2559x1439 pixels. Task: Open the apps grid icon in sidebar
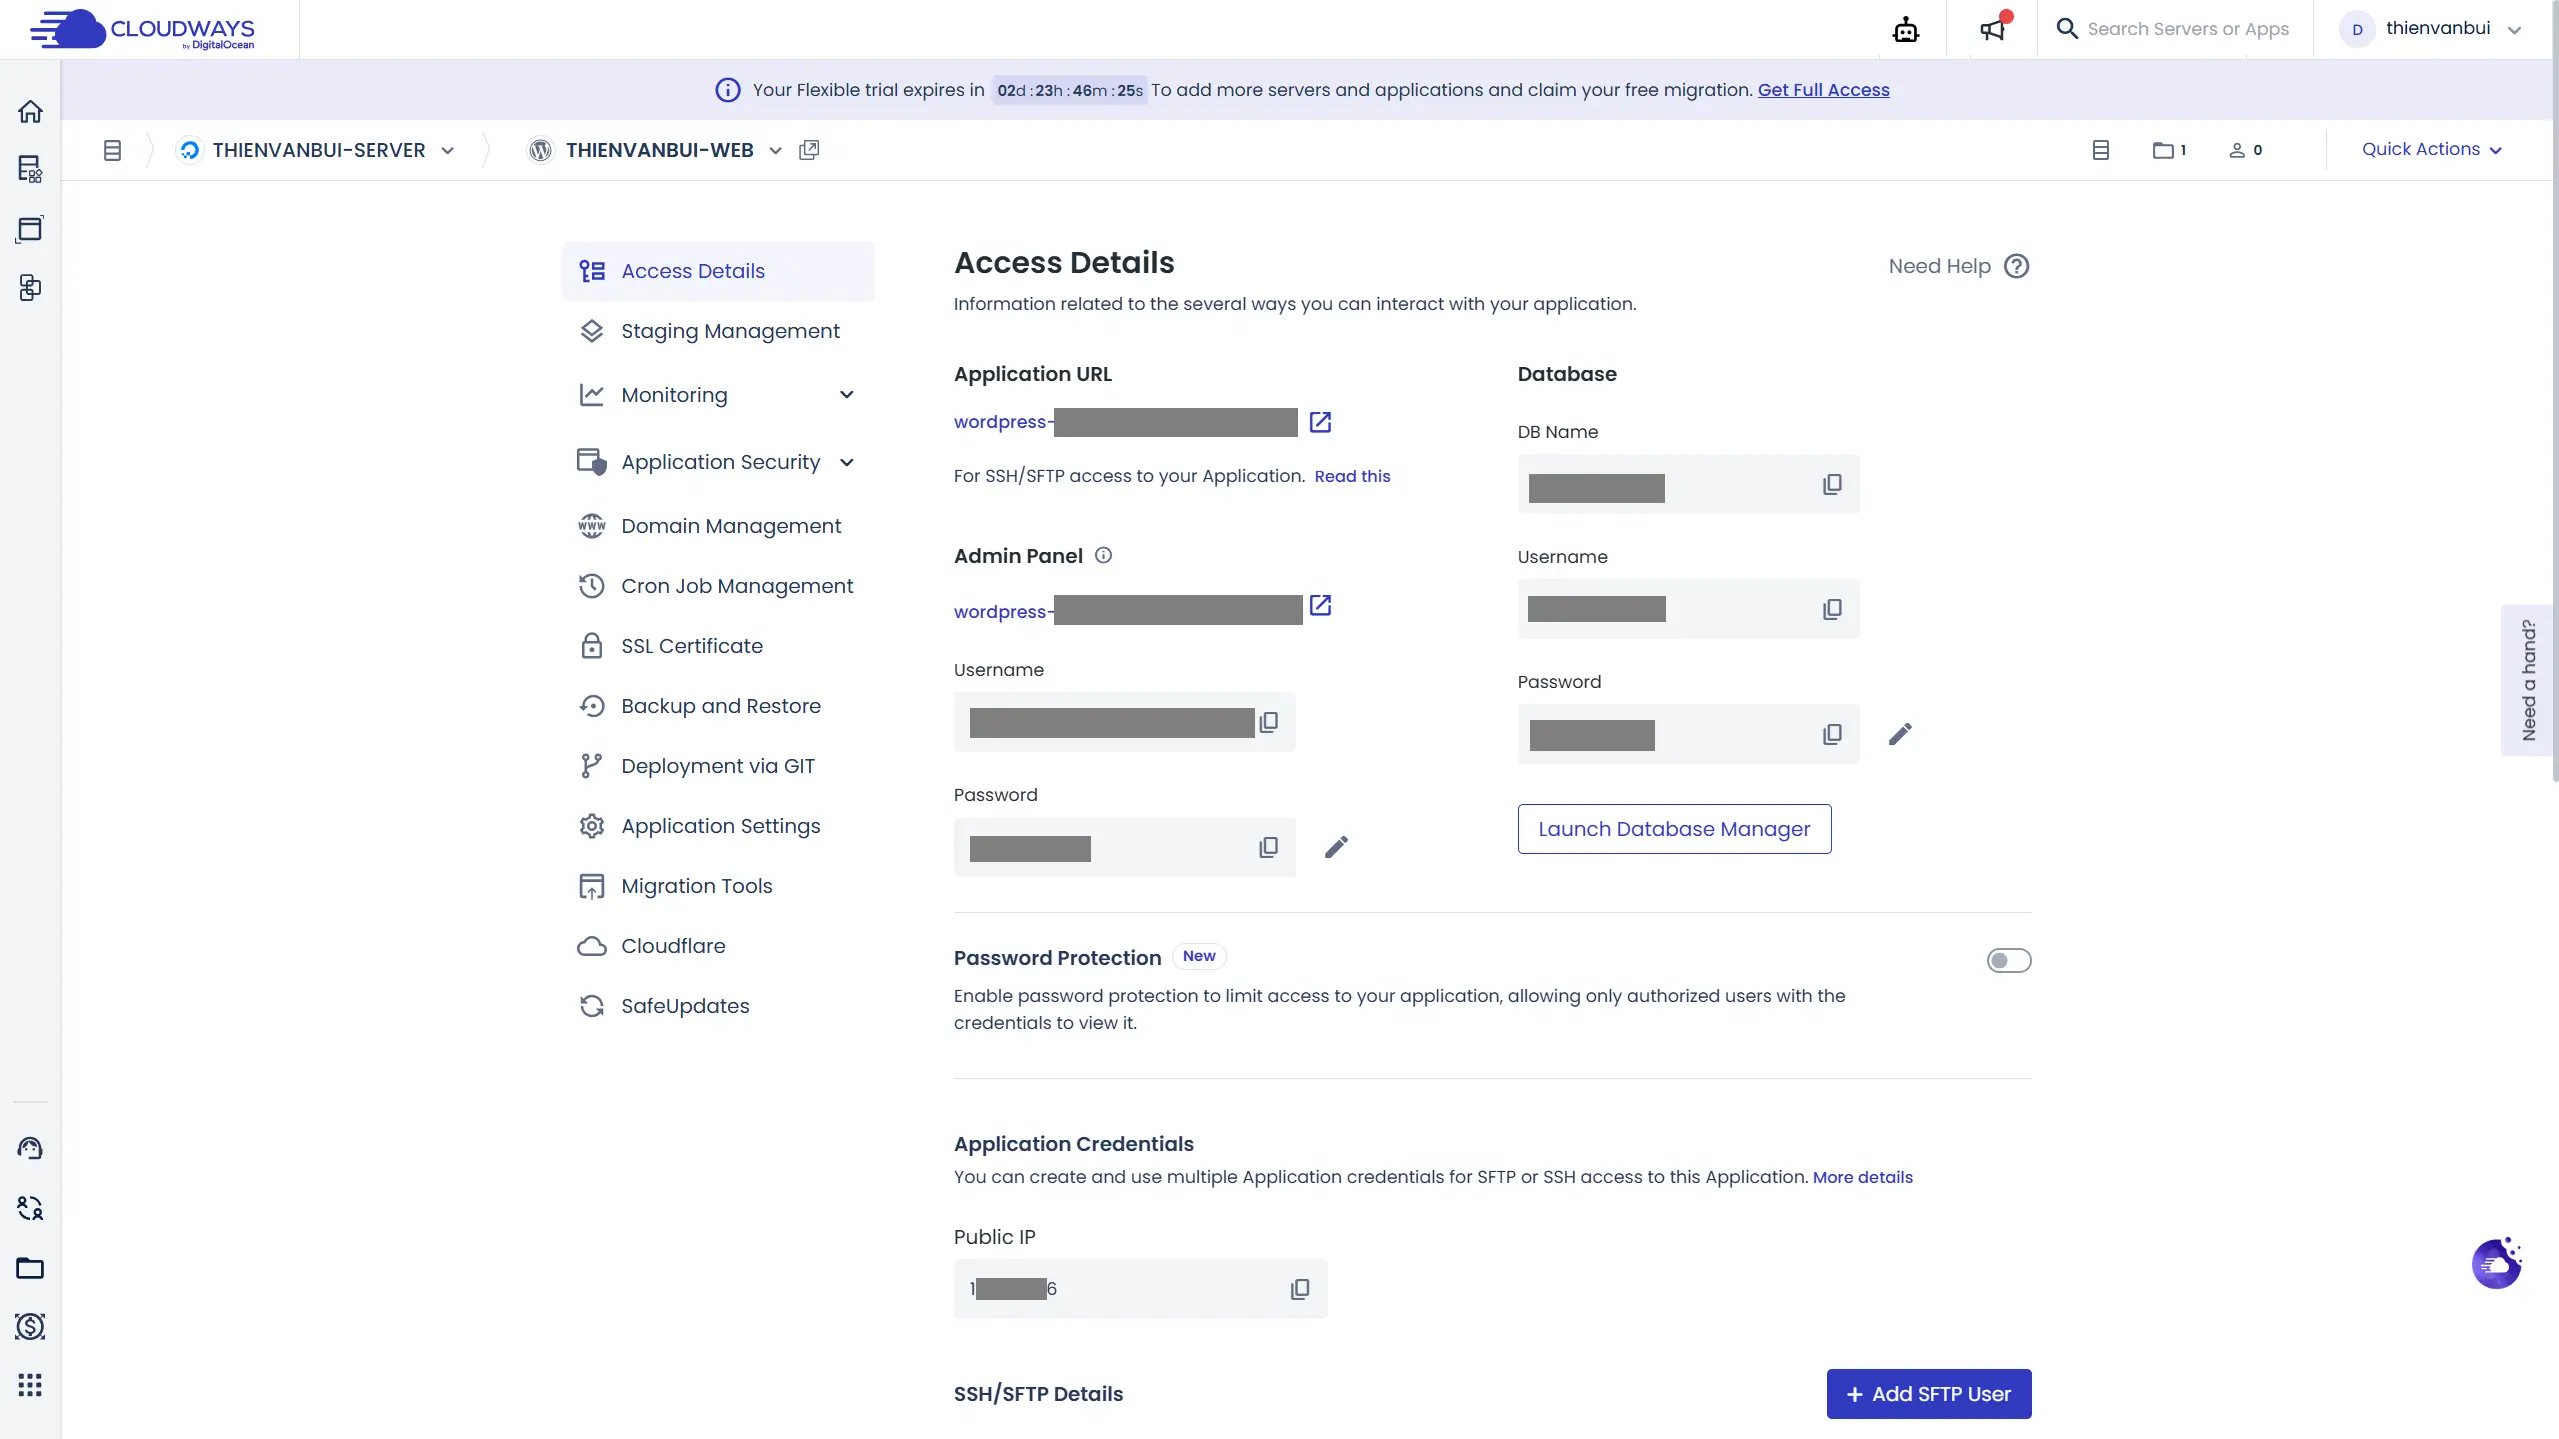pos(30,1385)
